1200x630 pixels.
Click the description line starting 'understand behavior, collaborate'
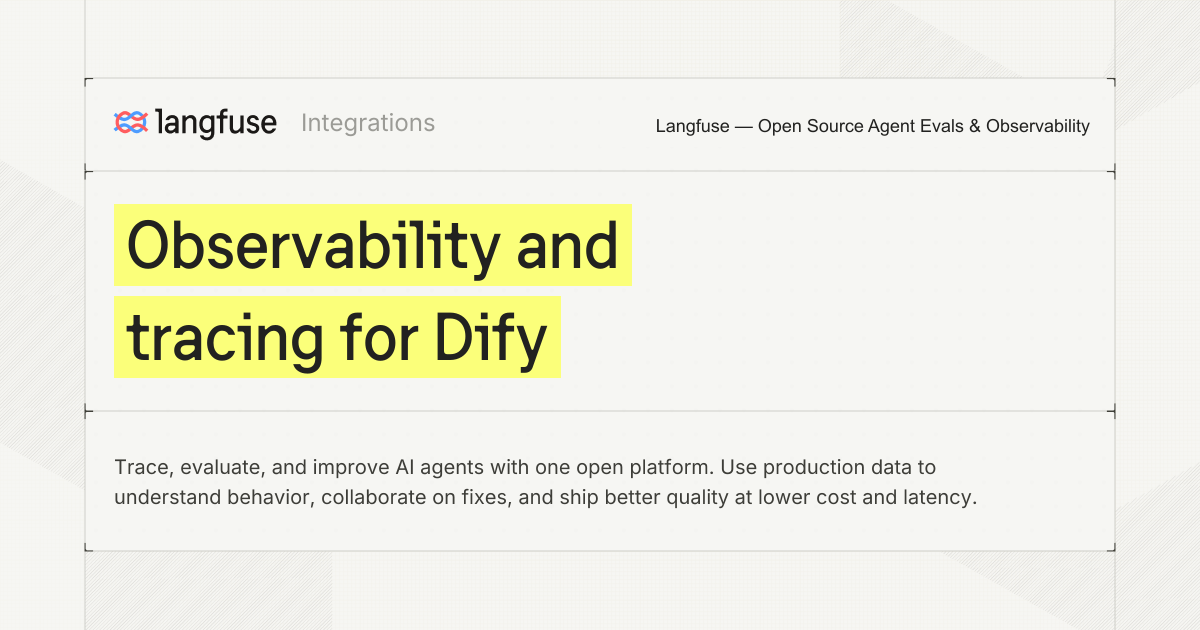coord(545,497)
